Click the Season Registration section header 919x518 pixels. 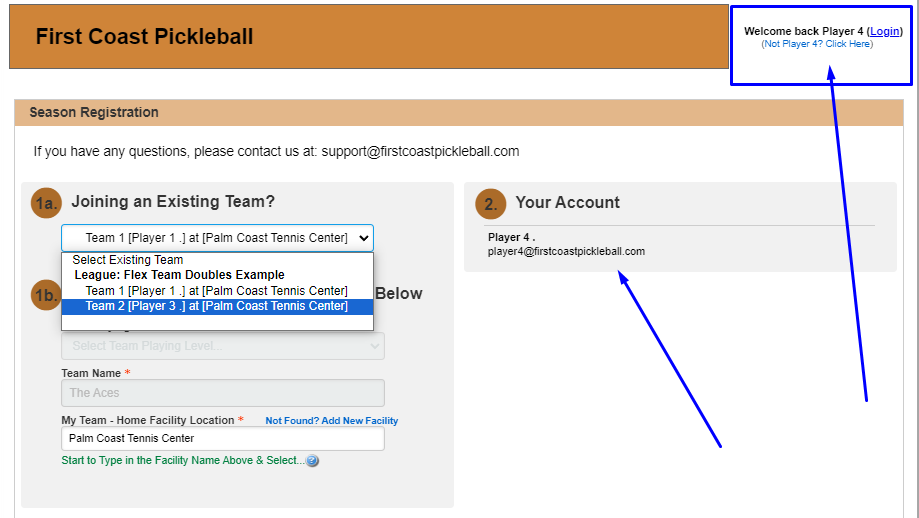point(94,112)
